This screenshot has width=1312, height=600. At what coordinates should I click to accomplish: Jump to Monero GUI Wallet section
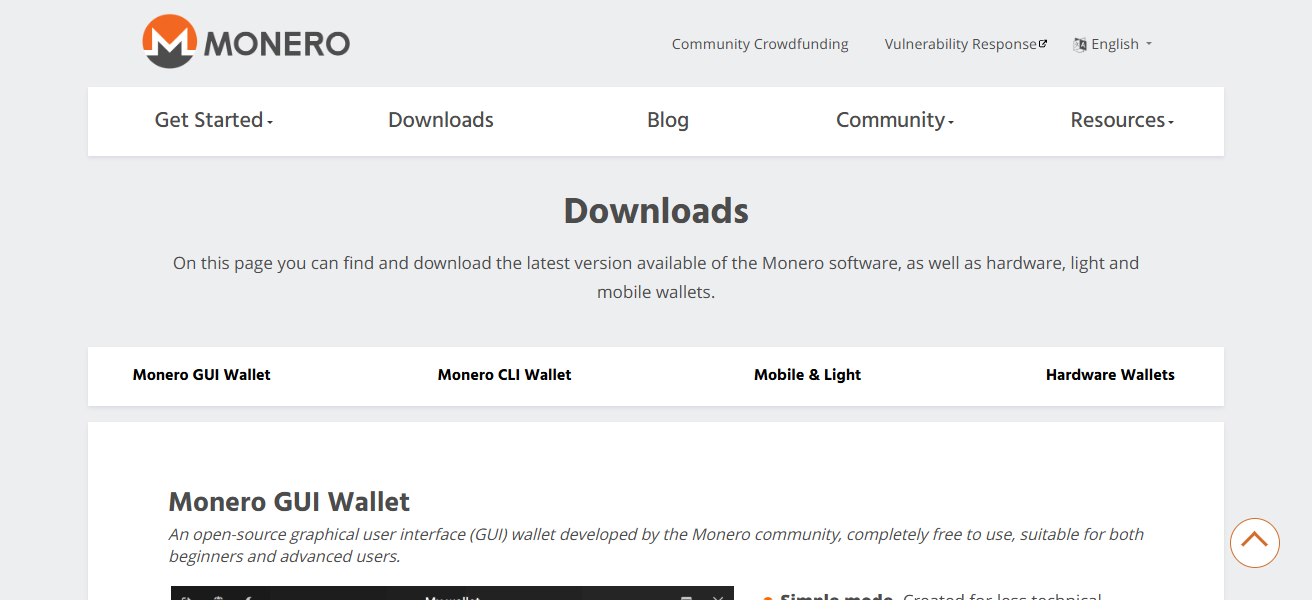click(x=202, y=375)
